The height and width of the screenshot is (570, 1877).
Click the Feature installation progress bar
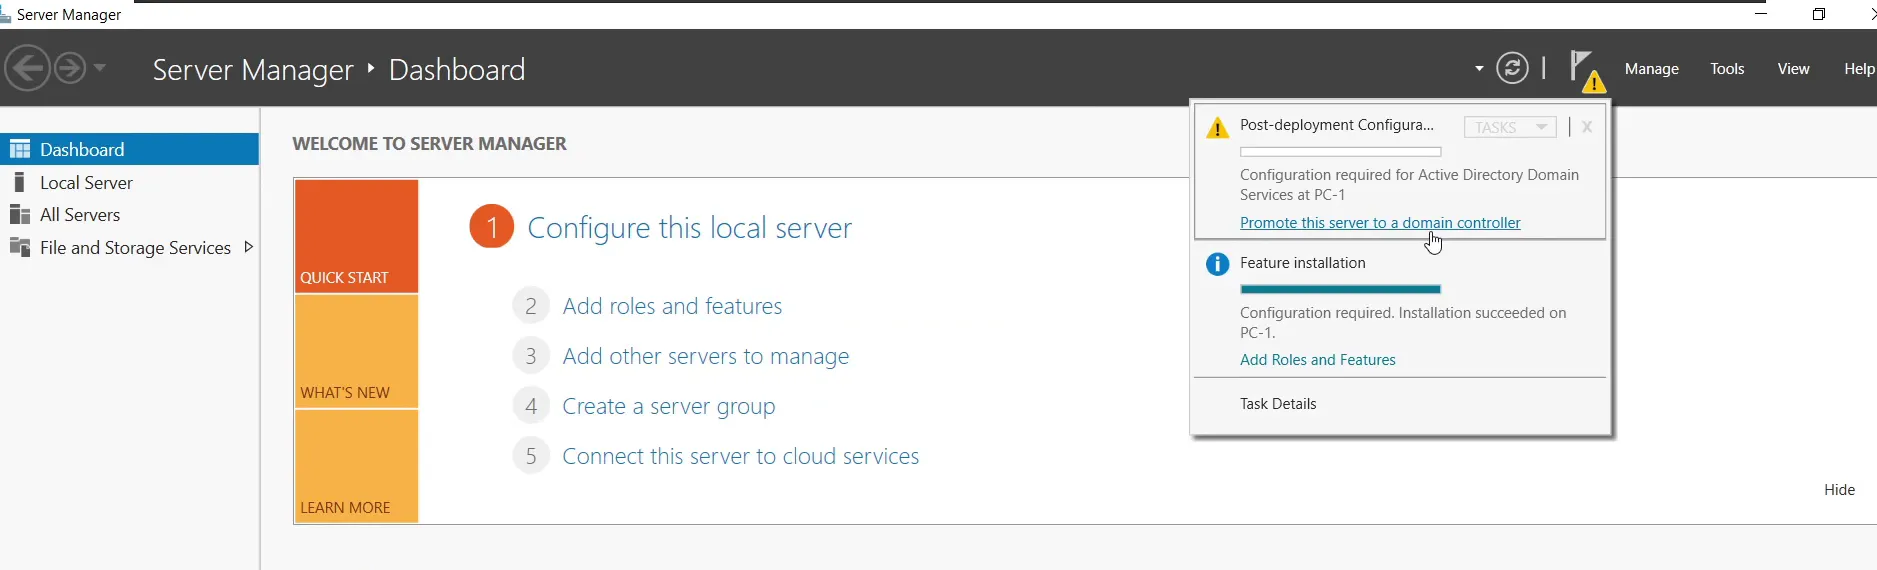pyautogui.click(x=1340, y=289)
